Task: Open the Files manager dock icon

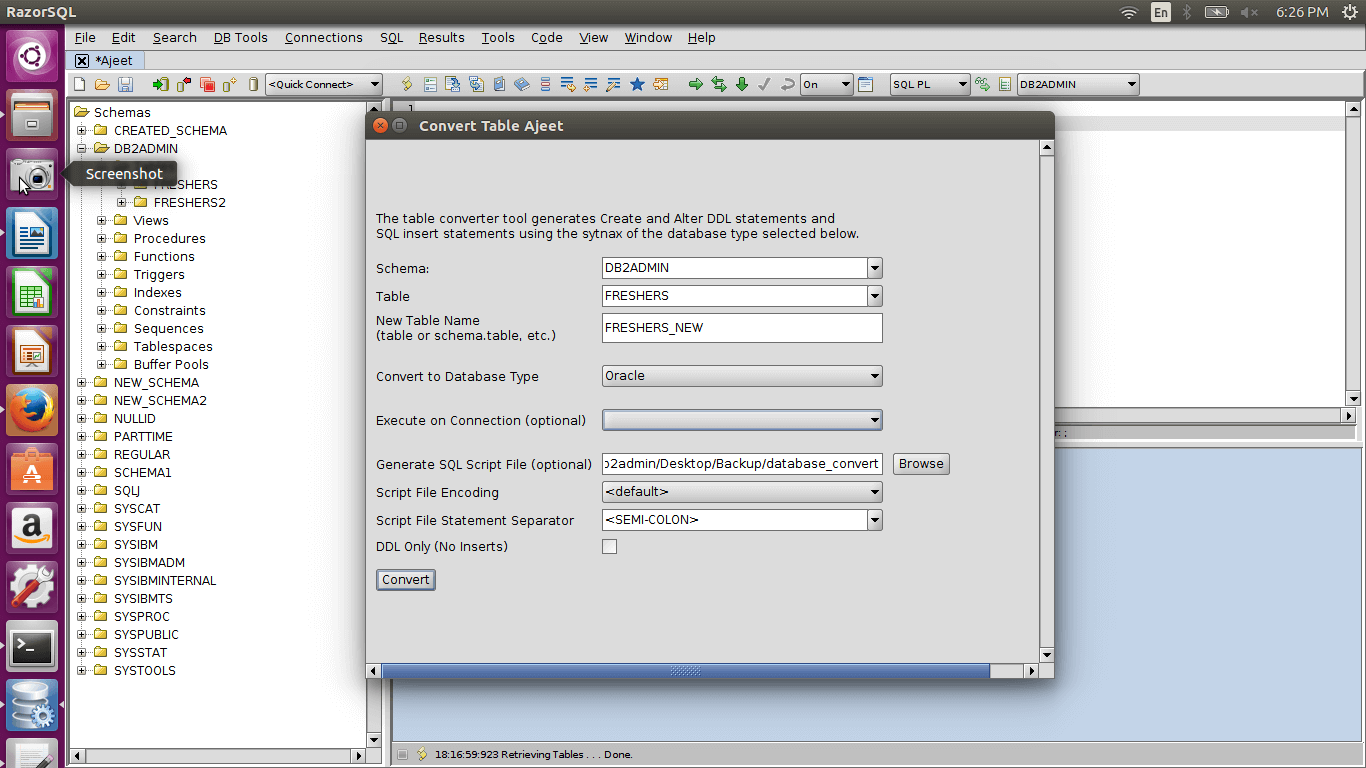Action: coord(33,114)
